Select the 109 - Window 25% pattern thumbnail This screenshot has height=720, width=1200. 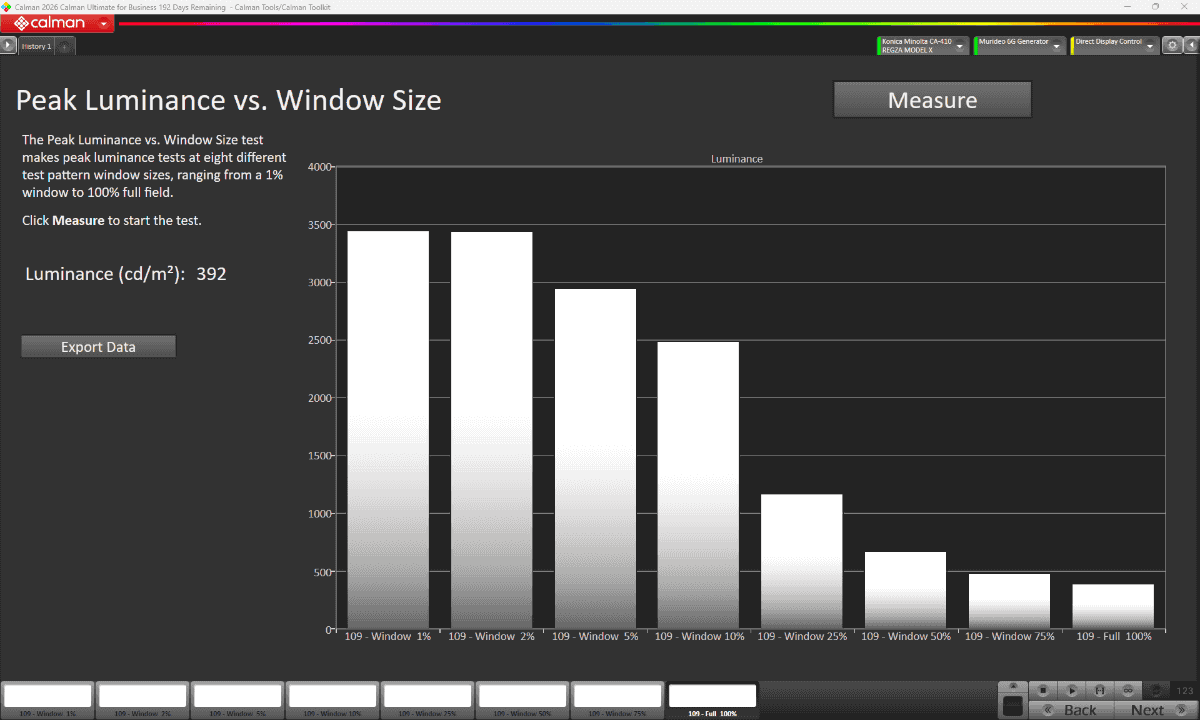coord(427,700)
